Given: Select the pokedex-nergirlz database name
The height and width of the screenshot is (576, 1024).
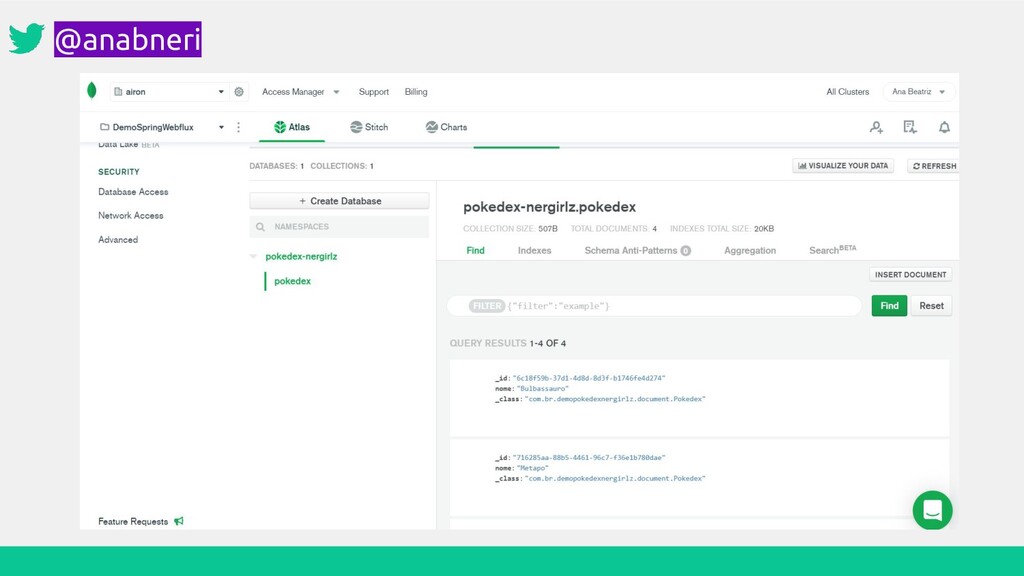Looking at the screenshot, I should pyautogui.click(x=301, y=257).
